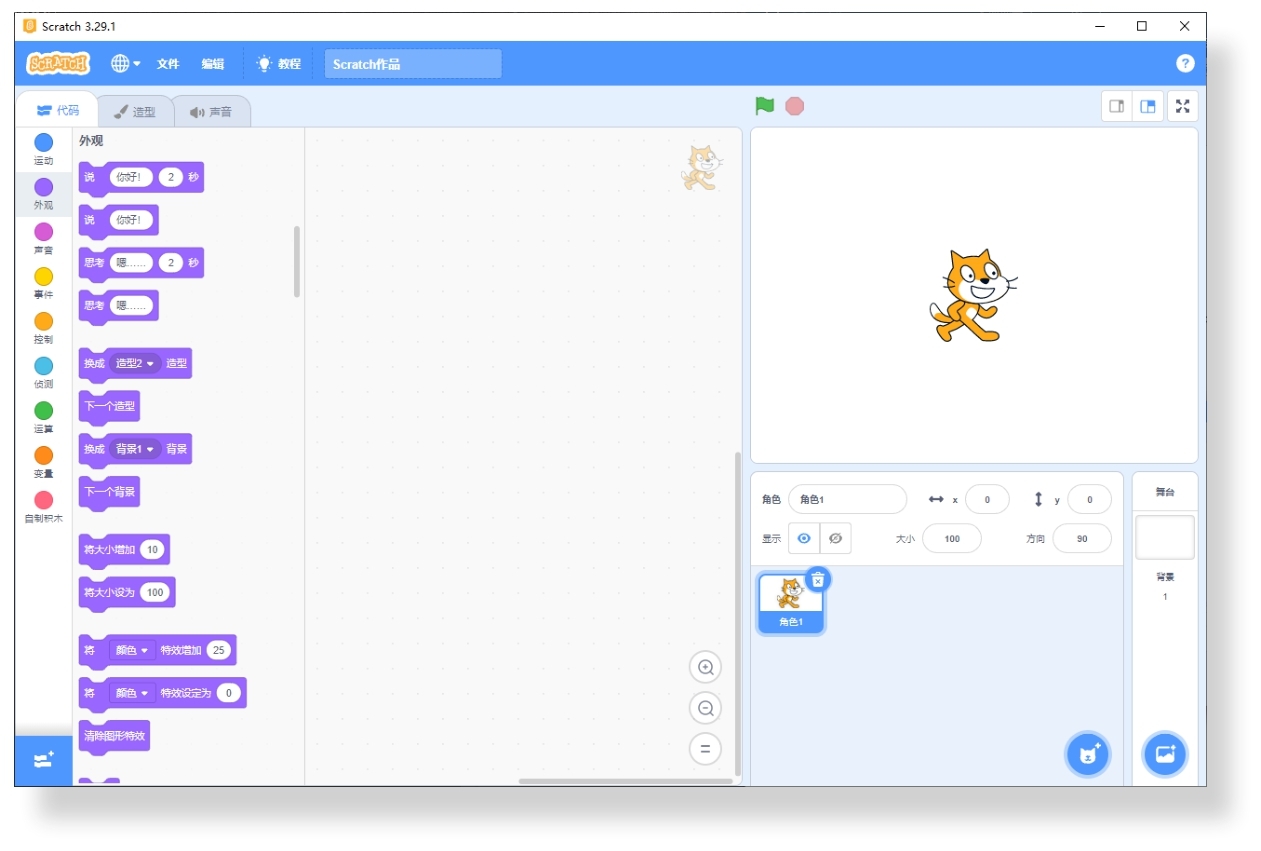Select the 侦测 sensing category
The image size is (1261, 851).
coord(44,373)
